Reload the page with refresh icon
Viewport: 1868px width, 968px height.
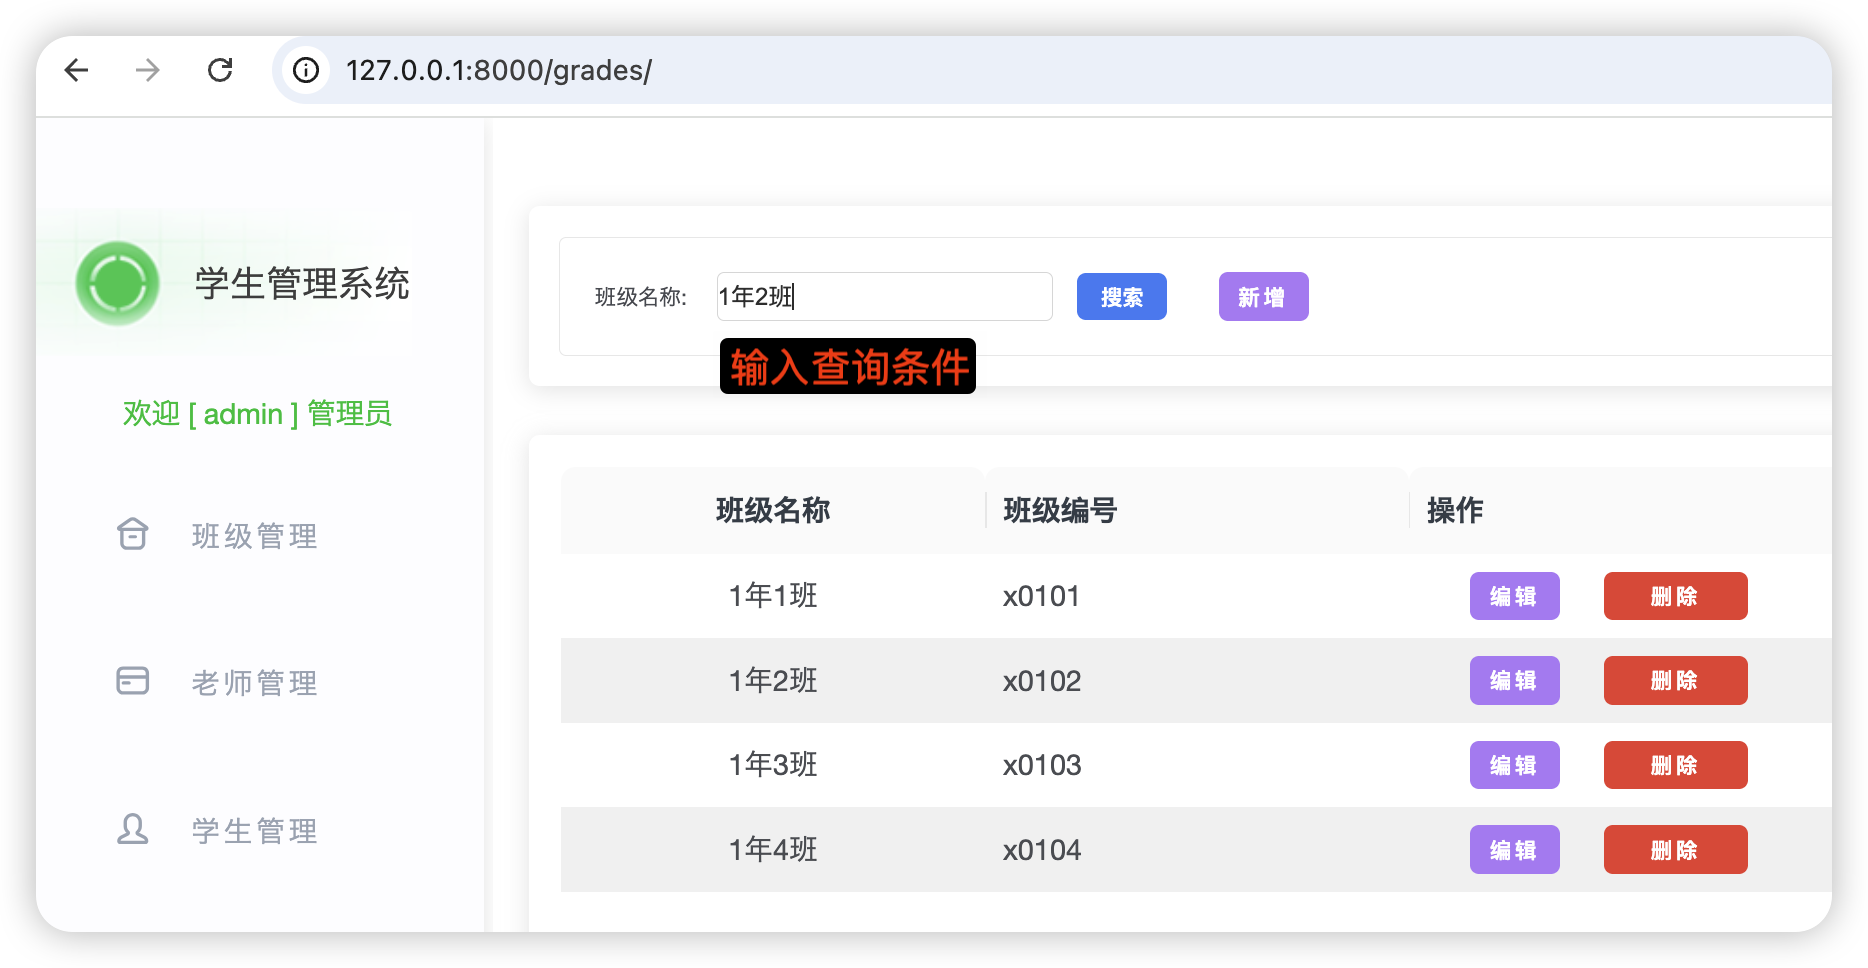[220, 70]
